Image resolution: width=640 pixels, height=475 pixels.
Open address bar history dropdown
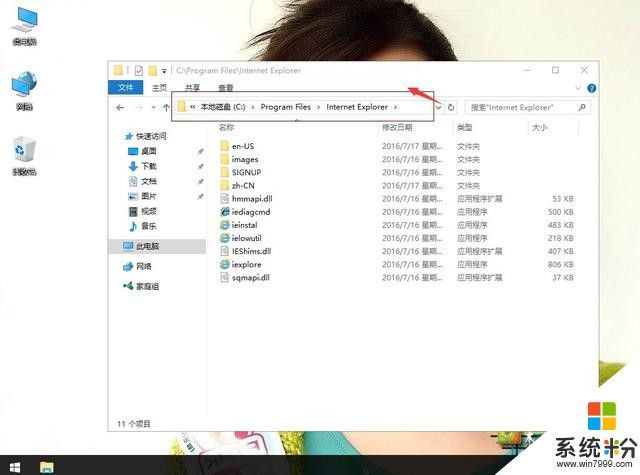(x=438, y=108)
